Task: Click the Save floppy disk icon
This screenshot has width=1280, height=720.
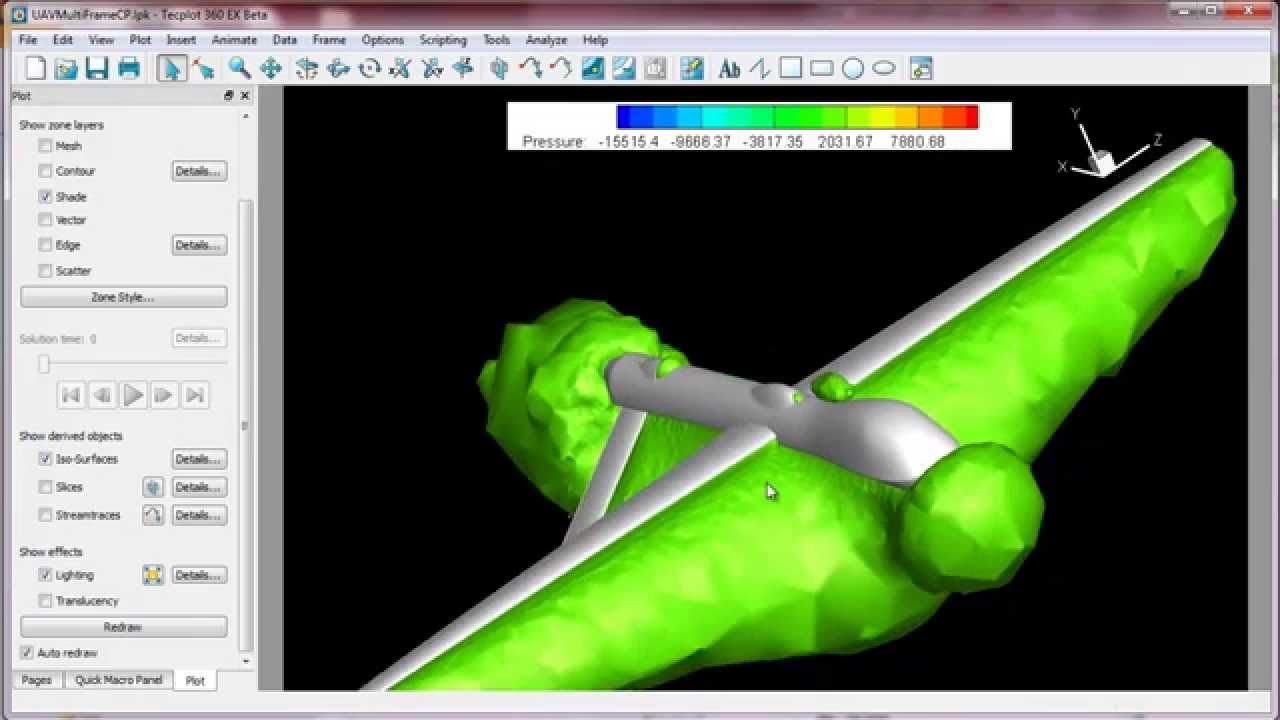Action: pyautogui.click(x=97, y=68)
